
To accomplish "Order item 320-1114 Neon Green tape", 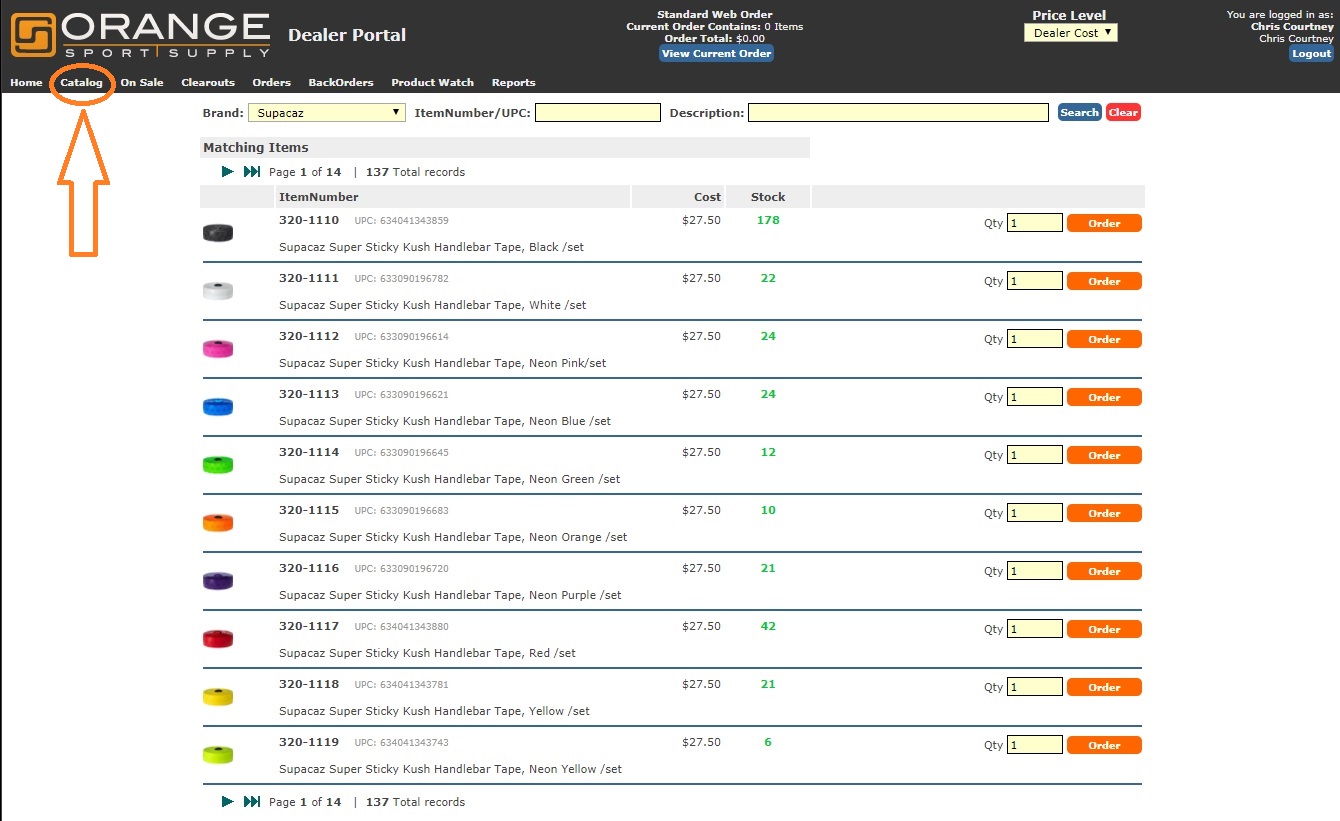I will tap(1104, 455).
